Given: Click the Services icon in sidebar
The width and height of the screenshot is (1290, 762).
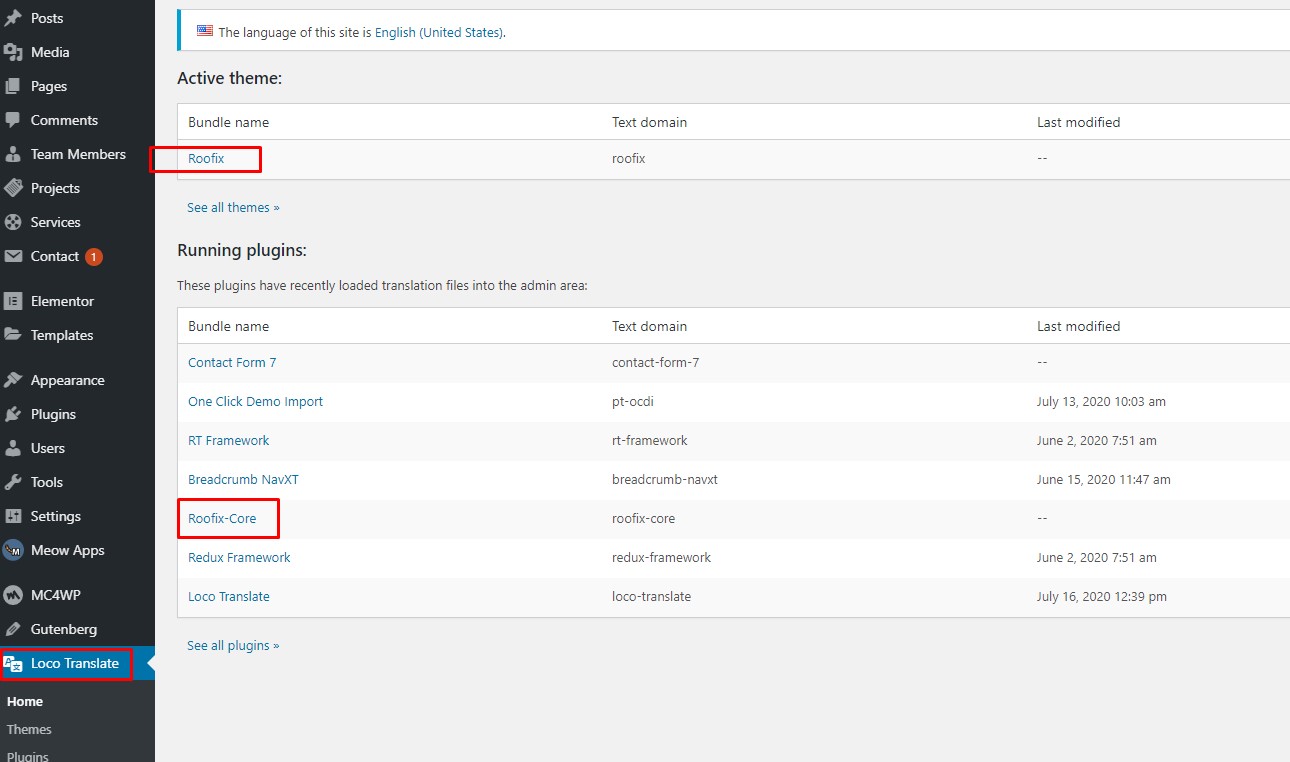Looking at the screenshot, I should (13, 222).
